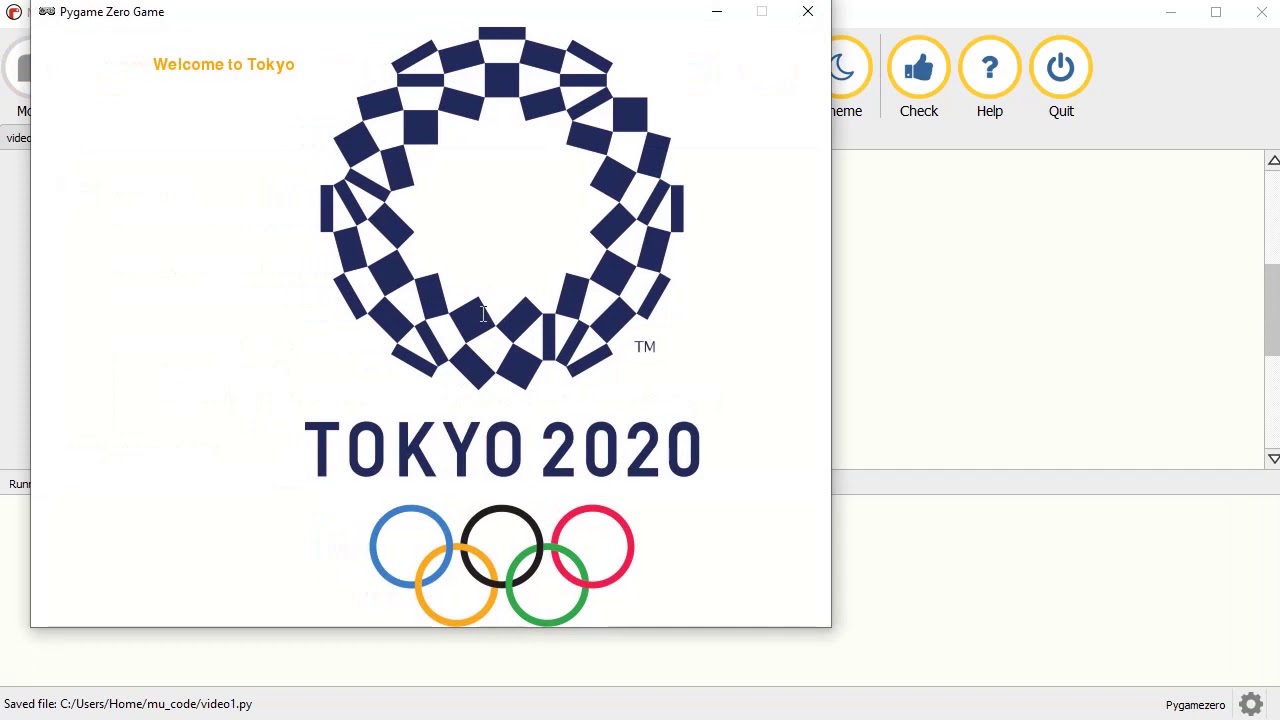1280x720 pixels.
Task: Toggle the Theme moon icon in Mu
Action: tap(846, 68)
